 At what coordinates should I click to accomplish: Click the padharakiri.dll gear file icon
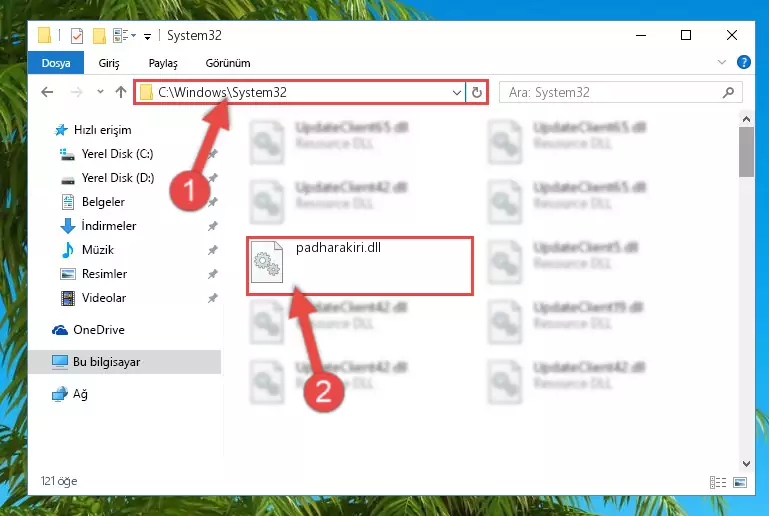267,262
